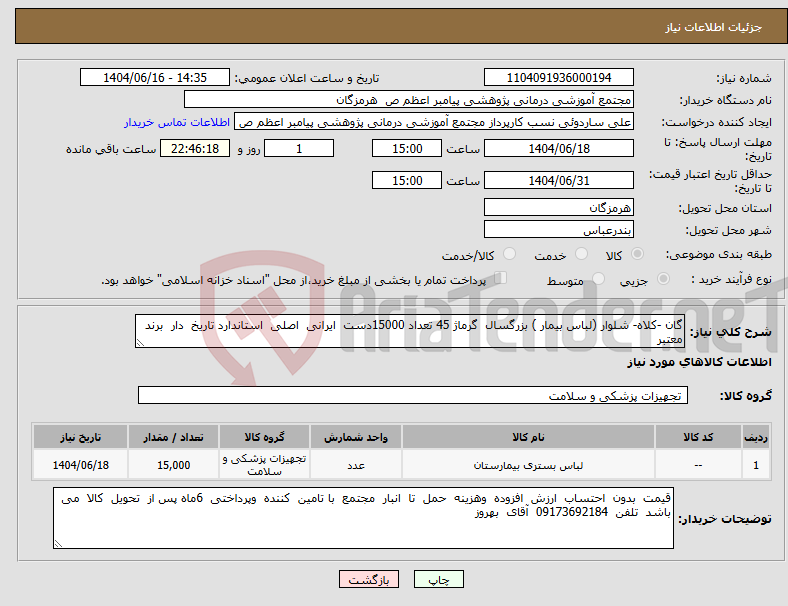Click the page header جزئیات اطلاعات نیاز
Image resolution: width=788 pixels, height=606 pixels.
pyautogui.click(x=714, y=27)
